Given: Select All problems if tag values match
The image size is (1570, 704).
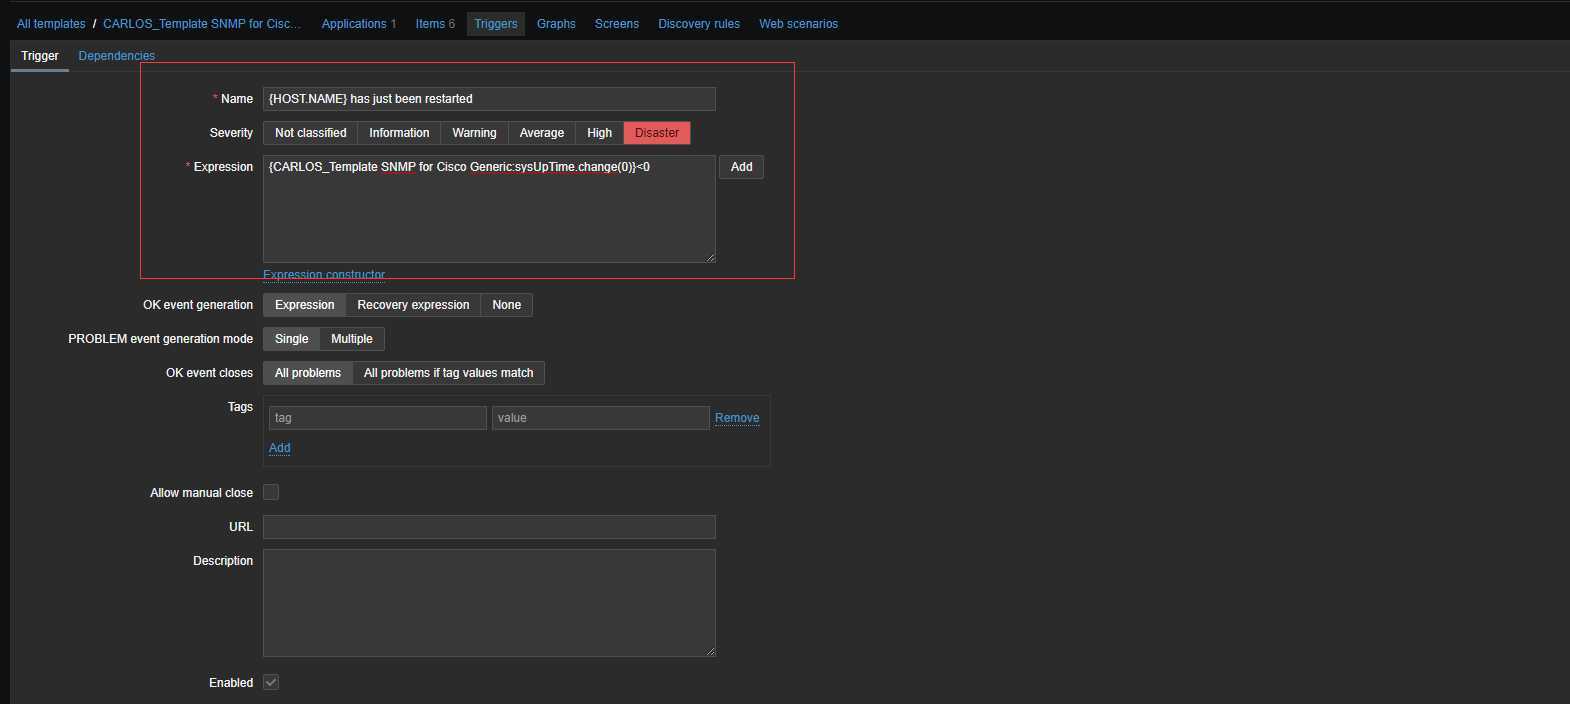Looking at the screenshot, I should (448, 373).
